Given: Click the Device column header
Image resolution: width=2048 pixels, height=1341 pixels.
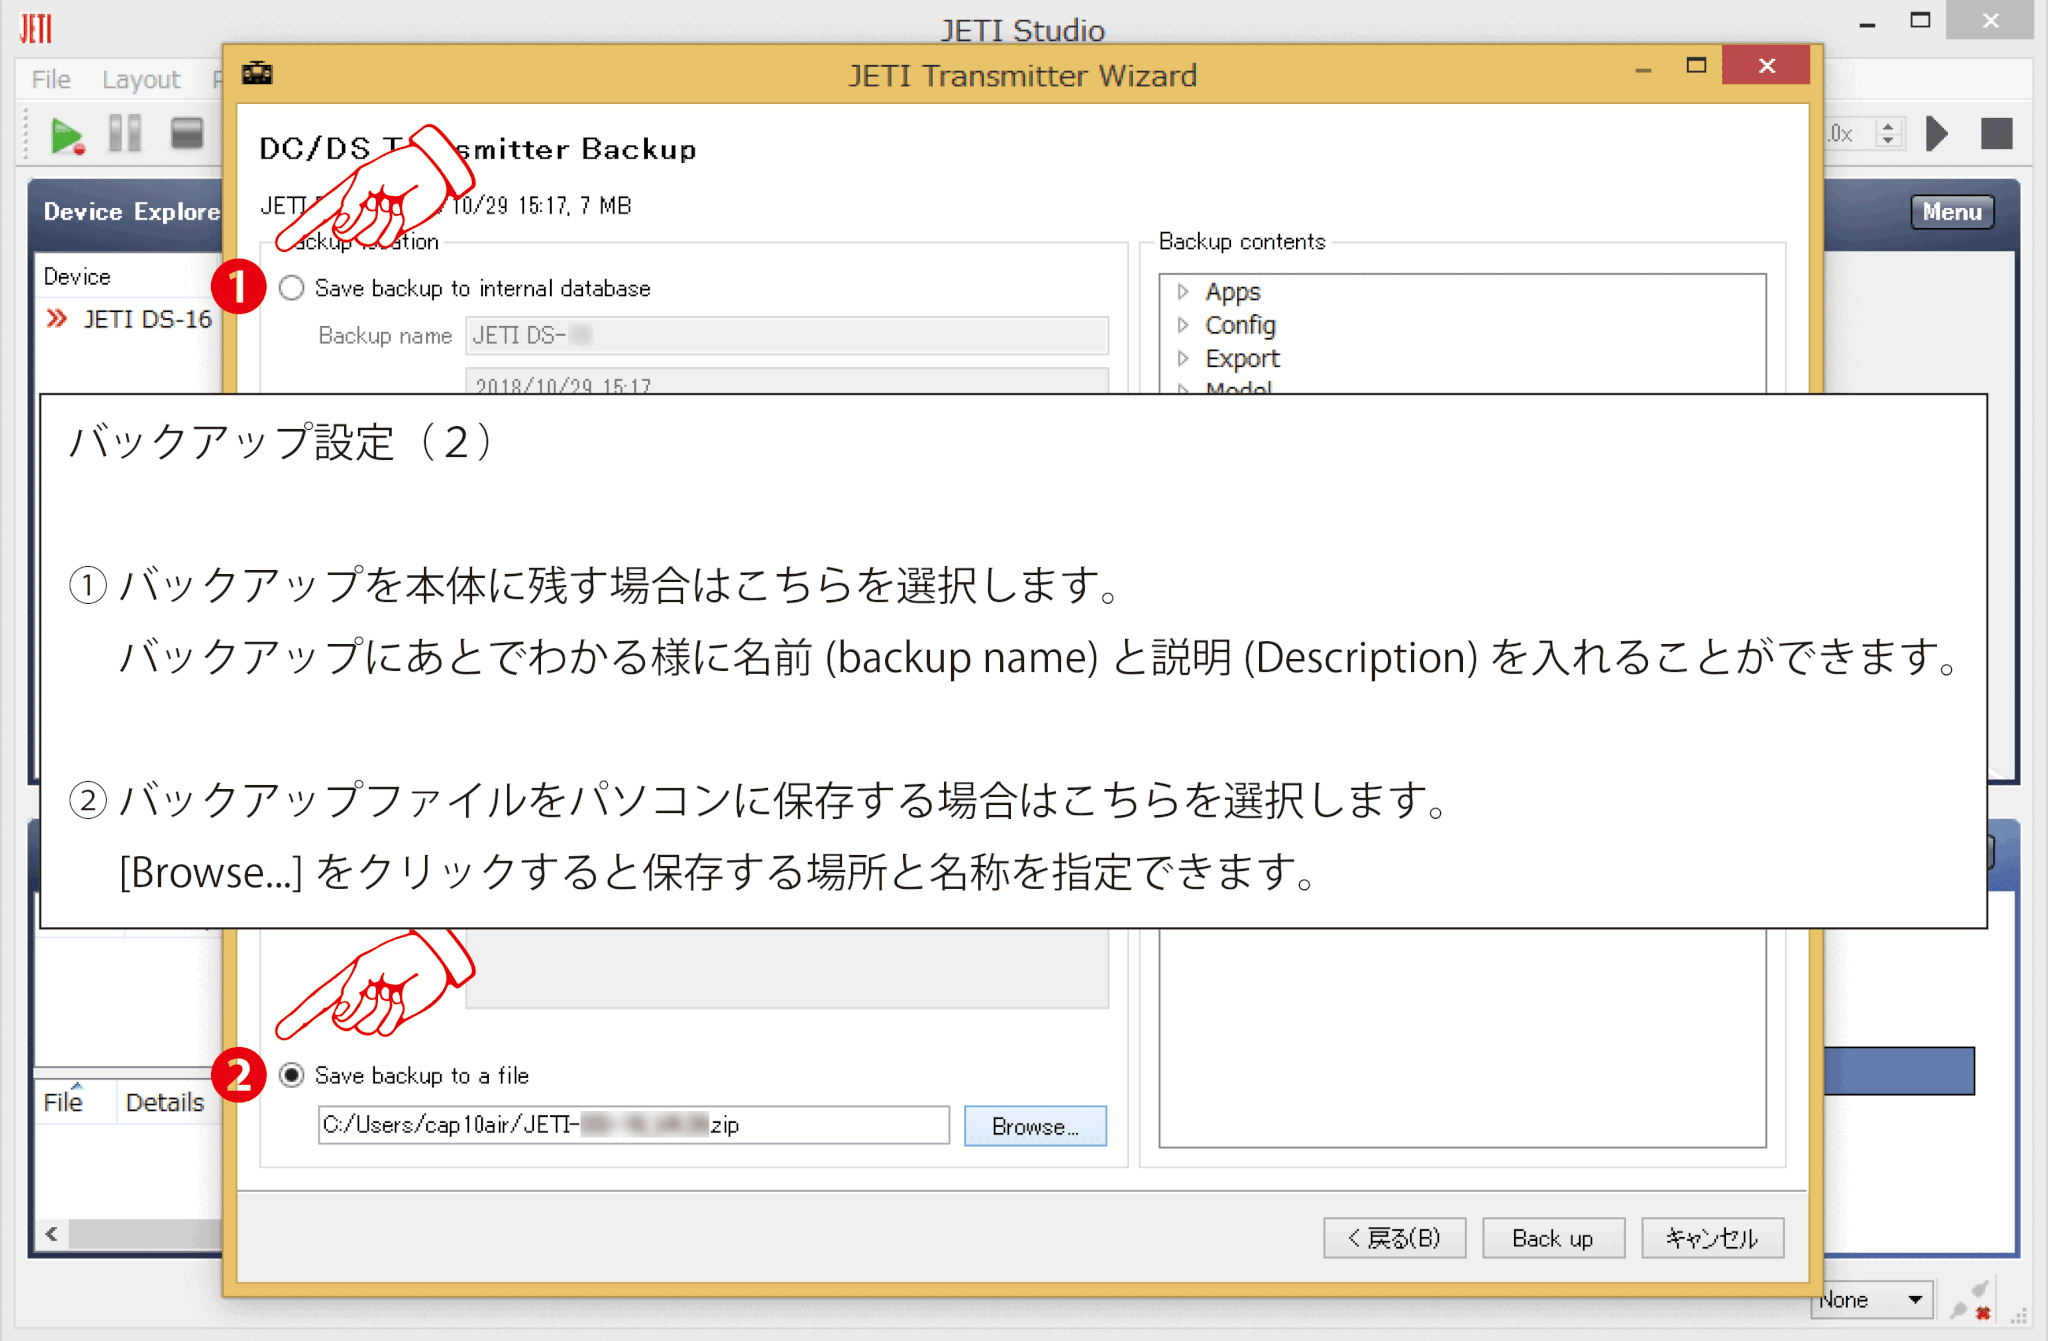Looking at the screenshot, I should click(77, 276).
